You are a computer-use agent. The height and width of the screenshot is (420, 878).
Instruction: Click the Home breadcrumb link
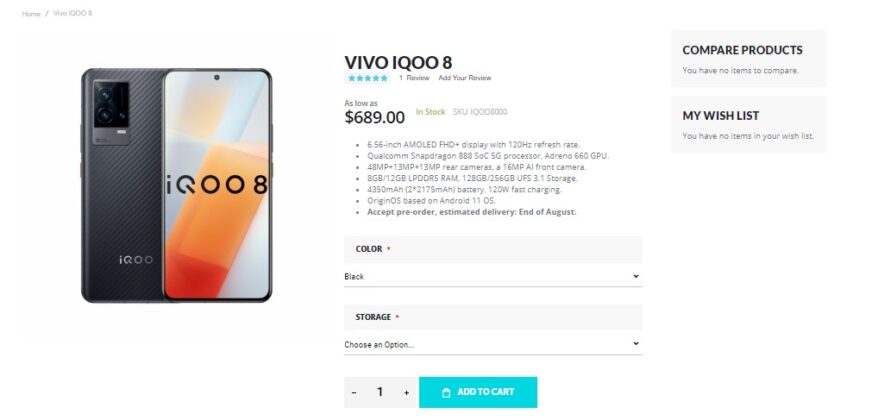coord(31,13)
